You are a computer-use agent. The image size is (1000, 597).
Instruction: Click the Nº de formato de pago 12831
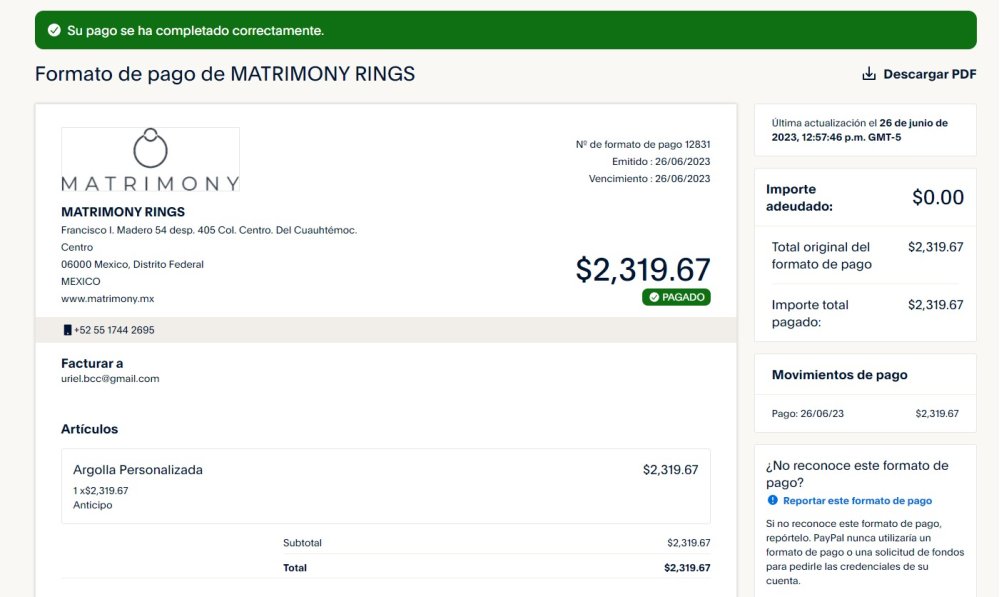[x=643, y=144]
